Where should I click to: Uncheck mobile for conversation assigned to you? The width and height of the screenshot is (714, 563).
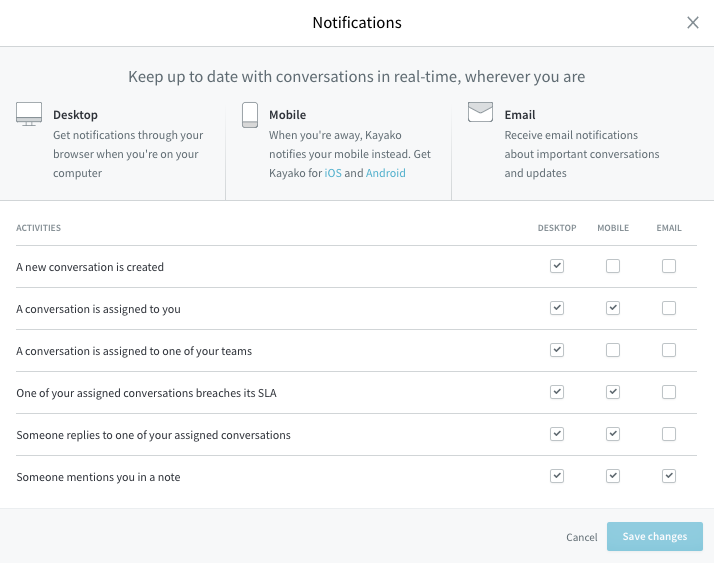613,308
